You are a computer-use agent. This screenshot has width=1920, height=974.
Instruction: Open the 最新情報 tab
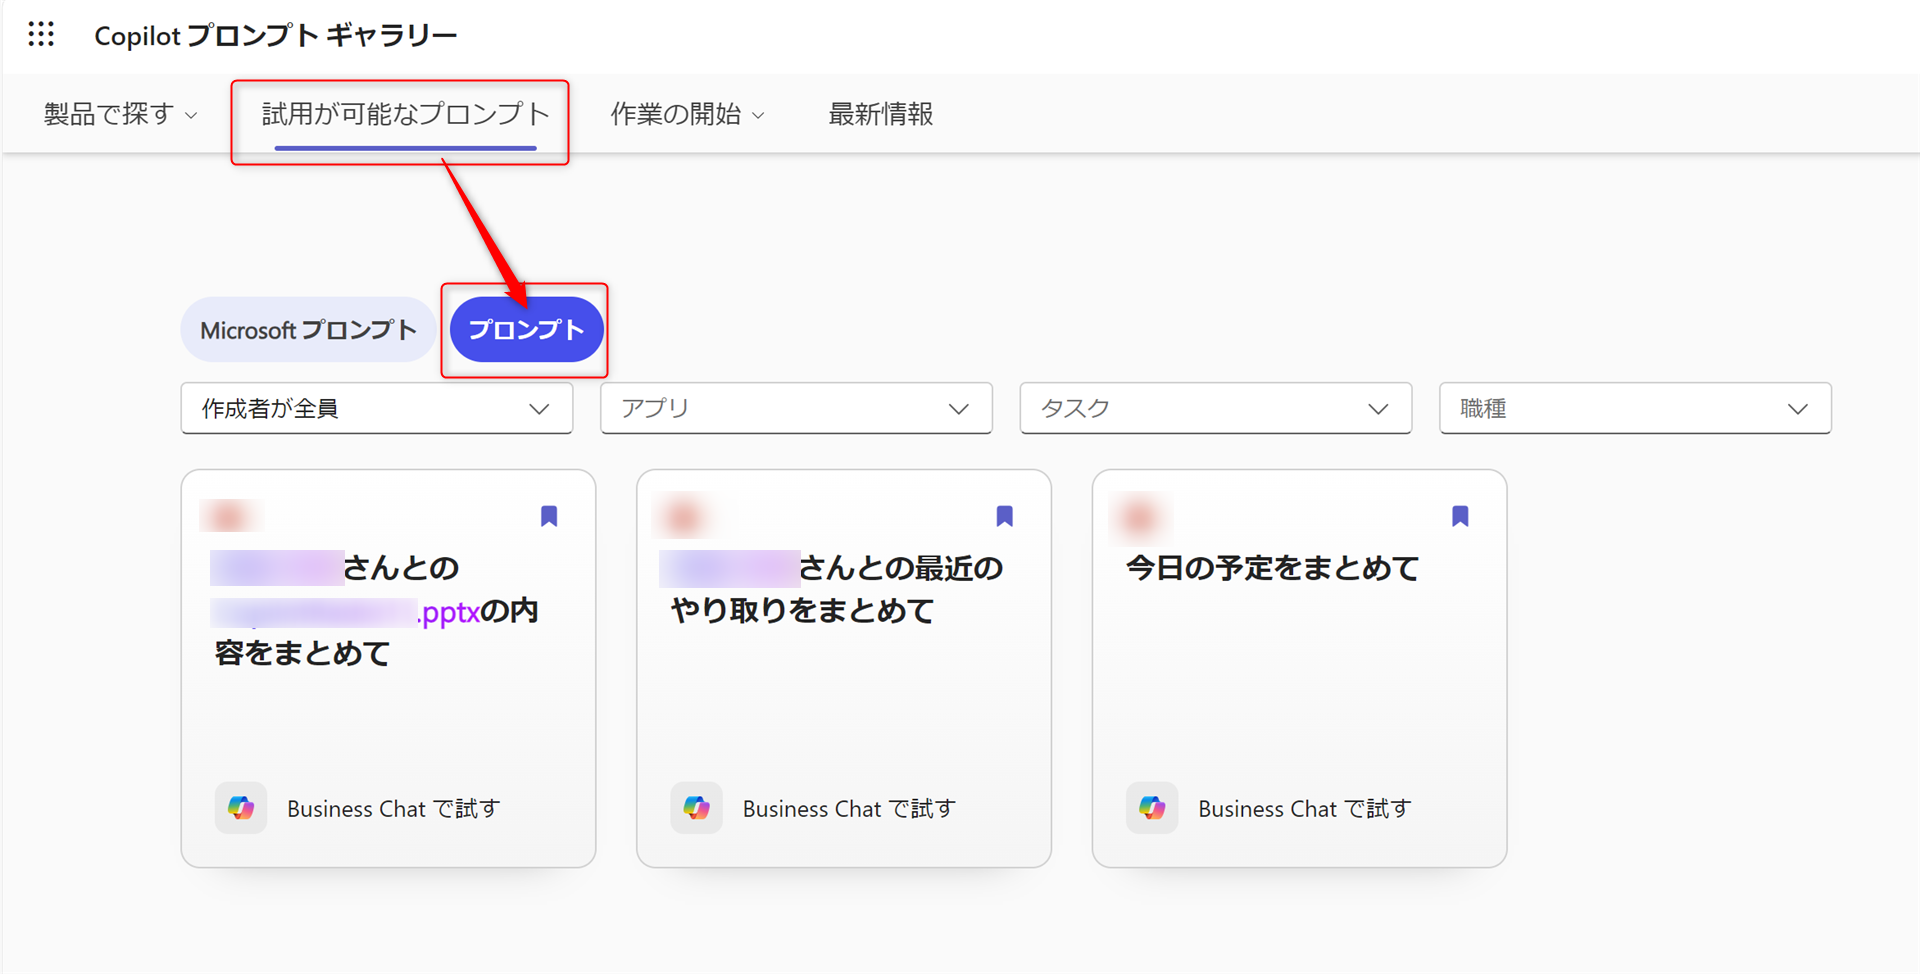pos(881,114)
